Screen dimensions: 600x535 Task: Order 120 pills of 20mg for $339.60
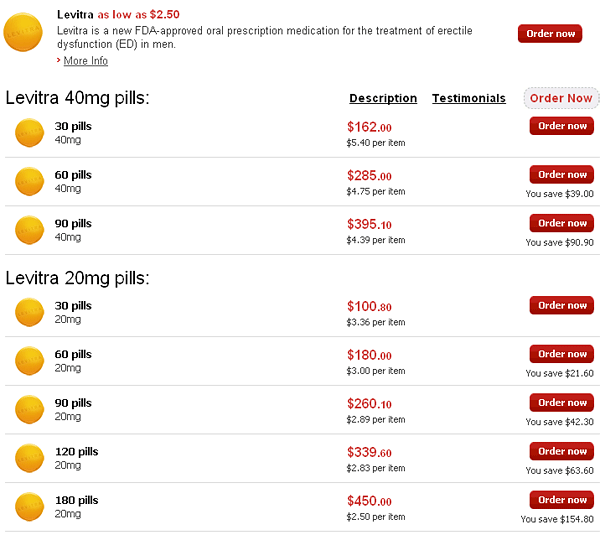click(x=562, y=451)
